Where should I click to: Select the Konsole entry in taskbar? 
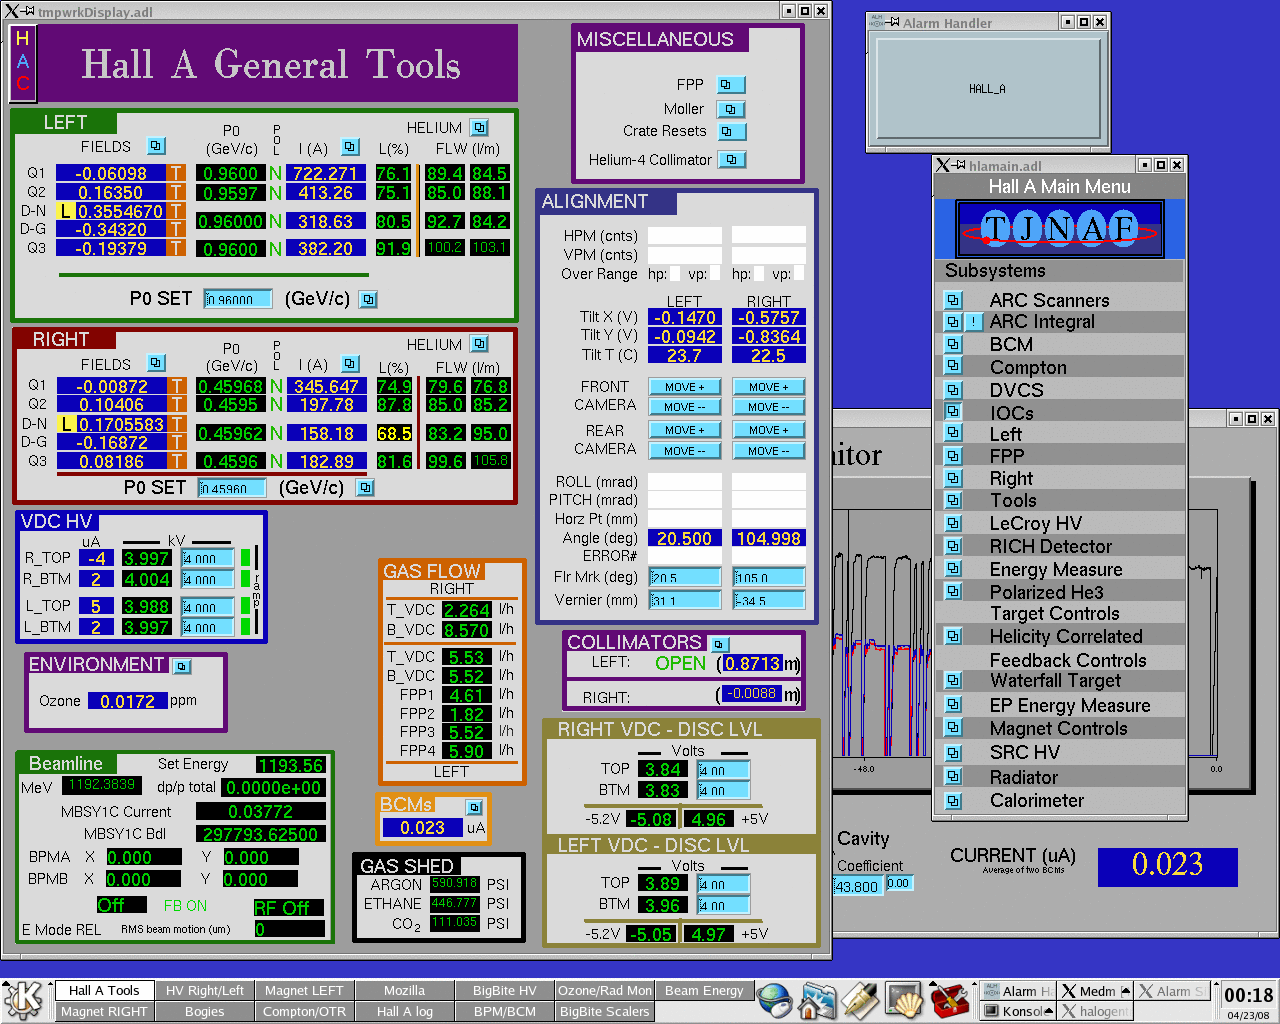pos(1017,1011)
